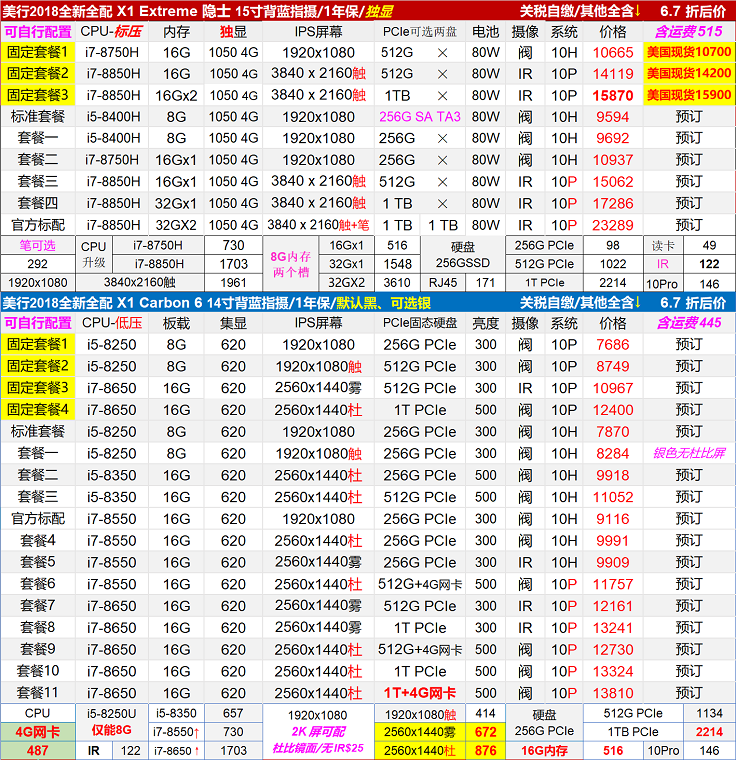Click the blue 笔可选 cell
The width and height of the screenshot is (736, 760).
[38, 245]
